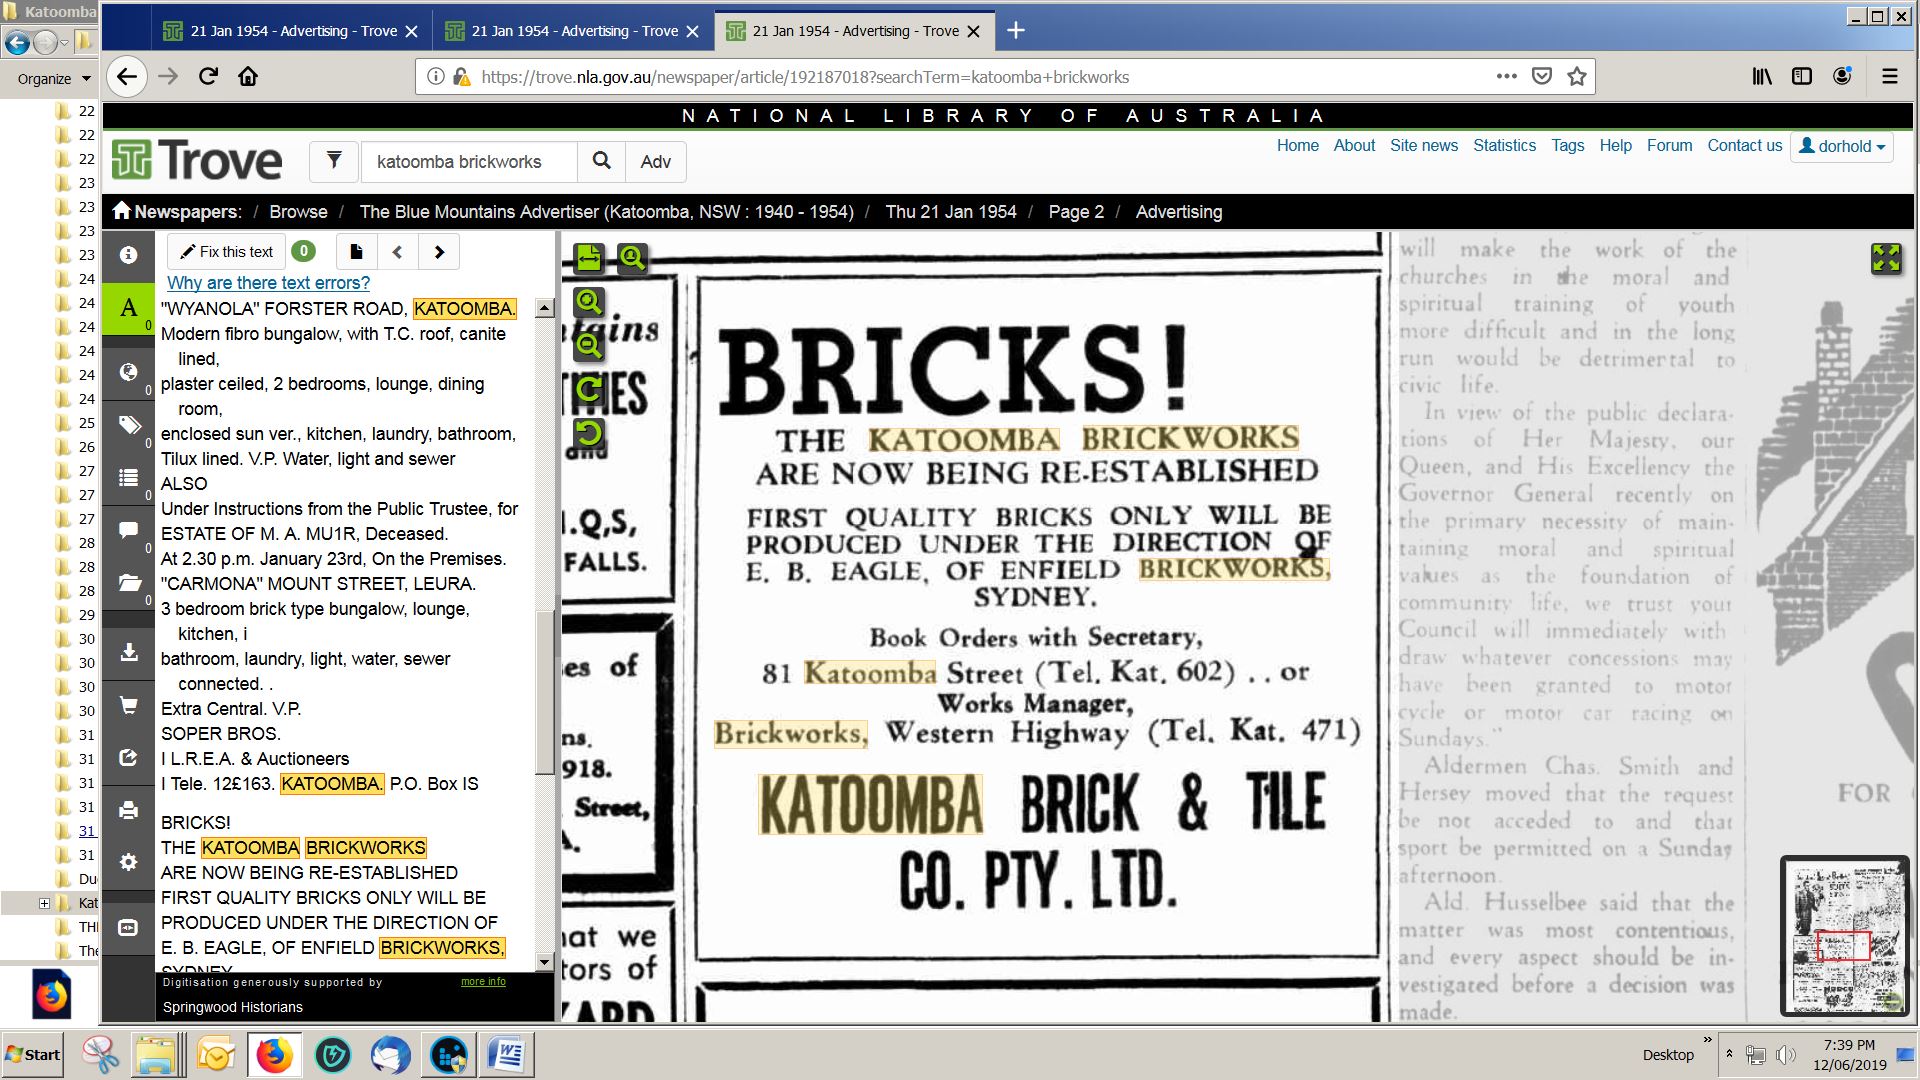Go to Trove Home link
The image size is (1920, 1080).
(1297, 145)
